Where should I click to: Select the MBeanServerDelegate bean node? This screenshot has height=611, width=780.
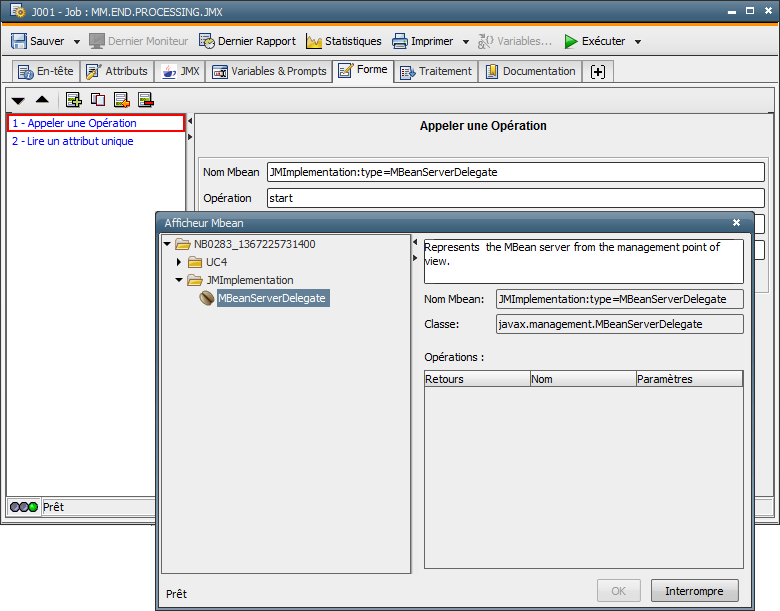[271, 298]
